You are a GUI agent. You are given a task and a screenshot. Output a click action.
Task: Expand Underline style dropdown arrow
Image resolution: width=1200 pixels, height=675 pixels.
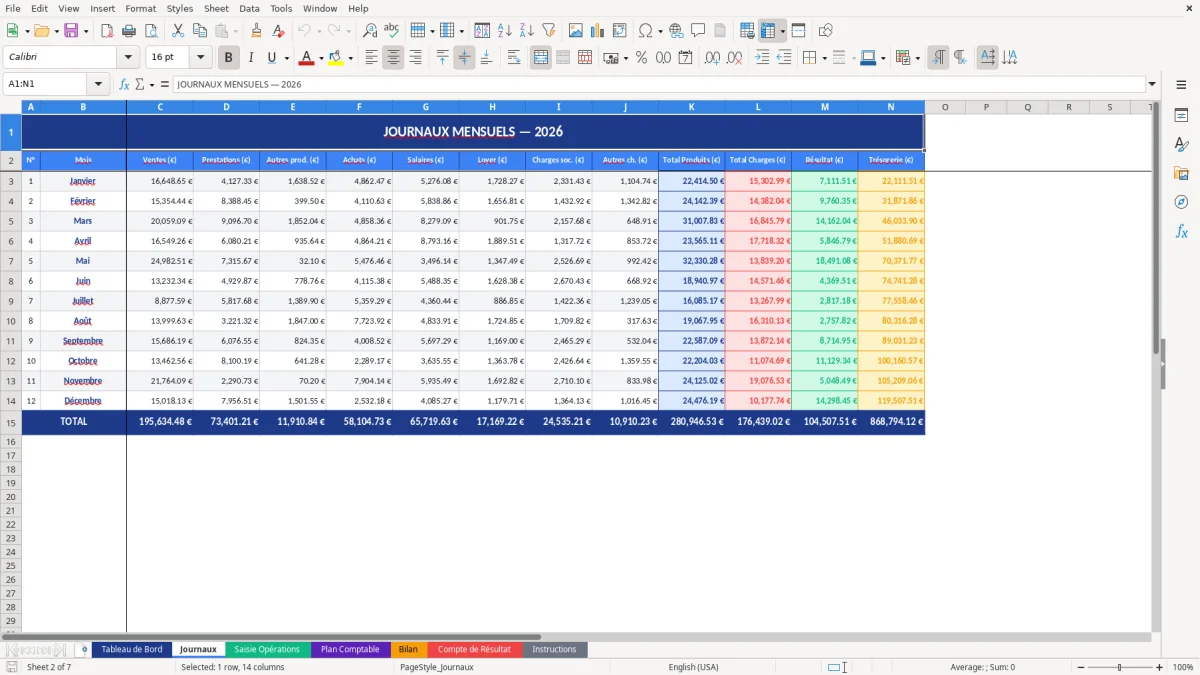tap(286, 58)
